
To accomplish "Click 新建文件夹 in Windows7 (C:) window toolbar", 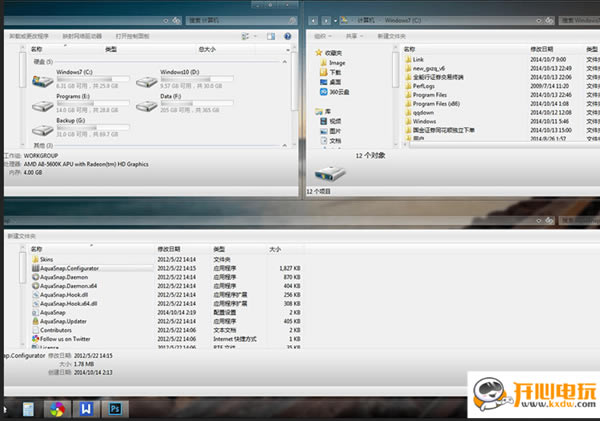I will pyautogui.click(x=391, y=36).
